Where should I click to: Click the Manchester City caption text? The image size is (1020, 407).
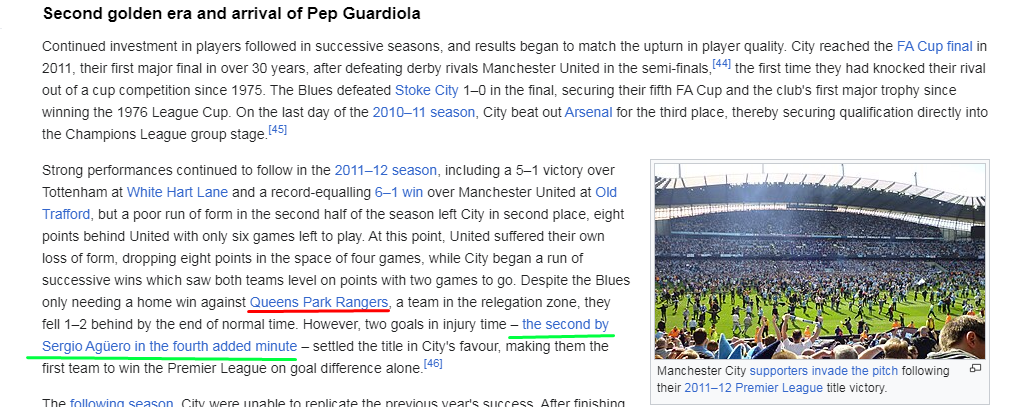[x=701, y=371]
